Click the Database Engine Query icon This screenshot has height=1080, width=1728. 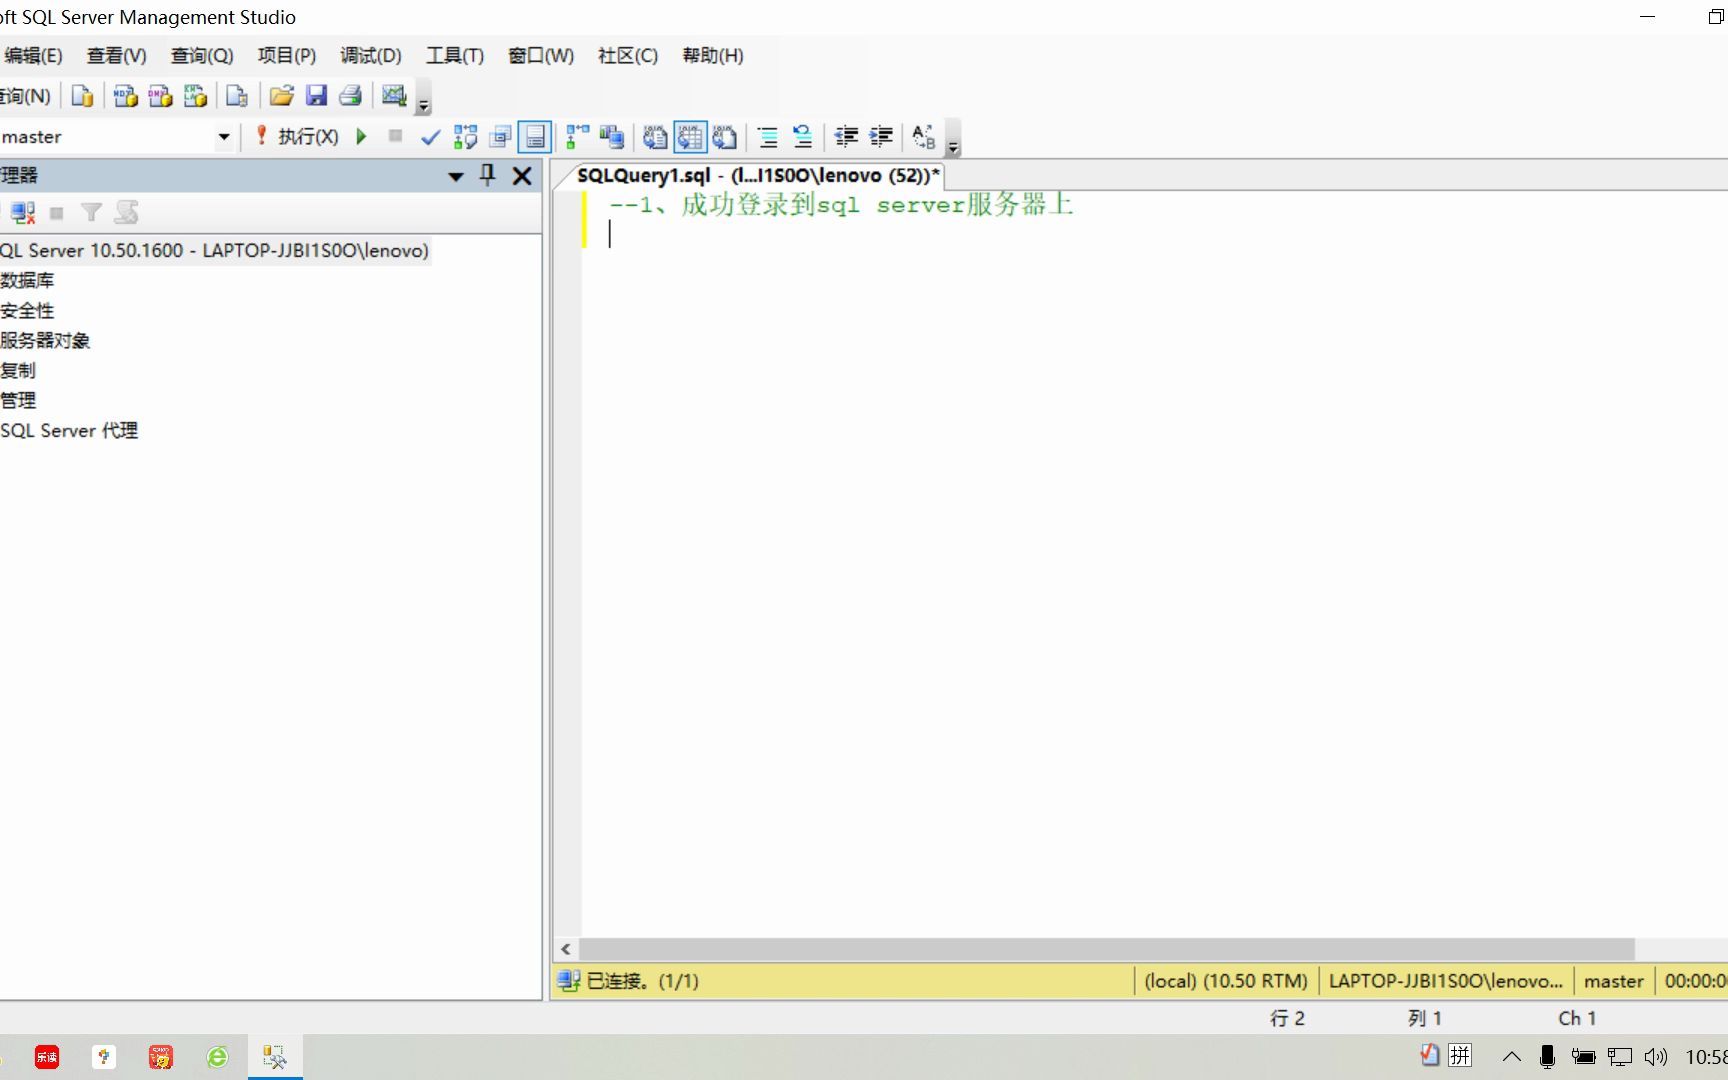pos(82,96)
